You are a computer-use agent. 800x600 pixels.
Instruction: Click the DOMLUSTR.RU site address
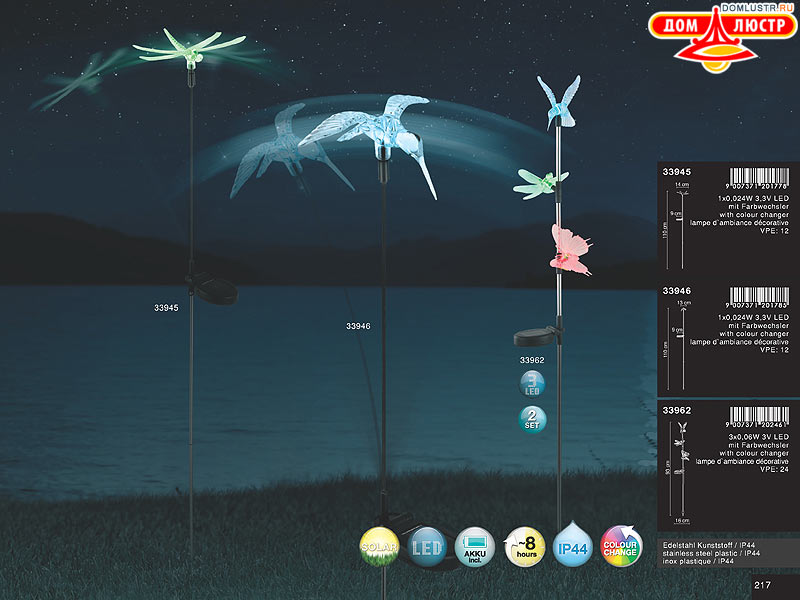[757, 8]
